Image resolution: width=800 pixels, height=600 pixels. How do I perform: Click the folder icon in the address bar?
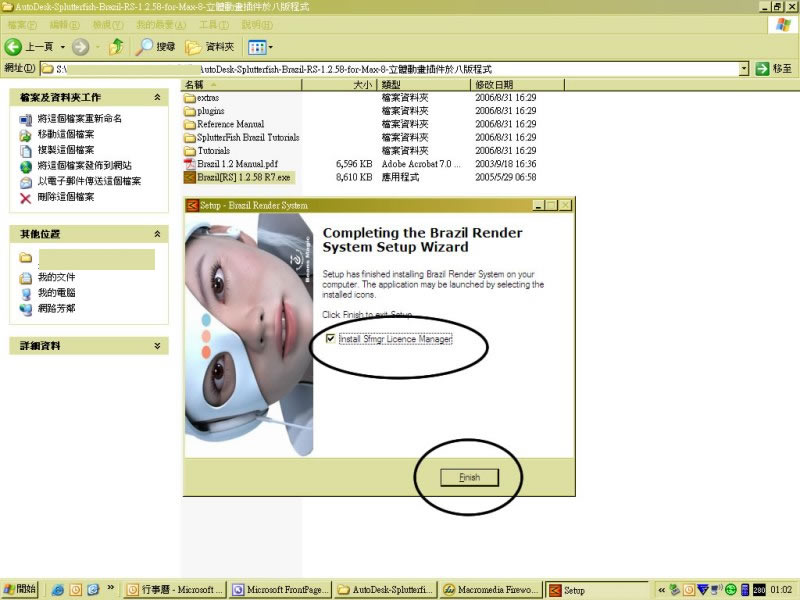click(x=48, y=69)
